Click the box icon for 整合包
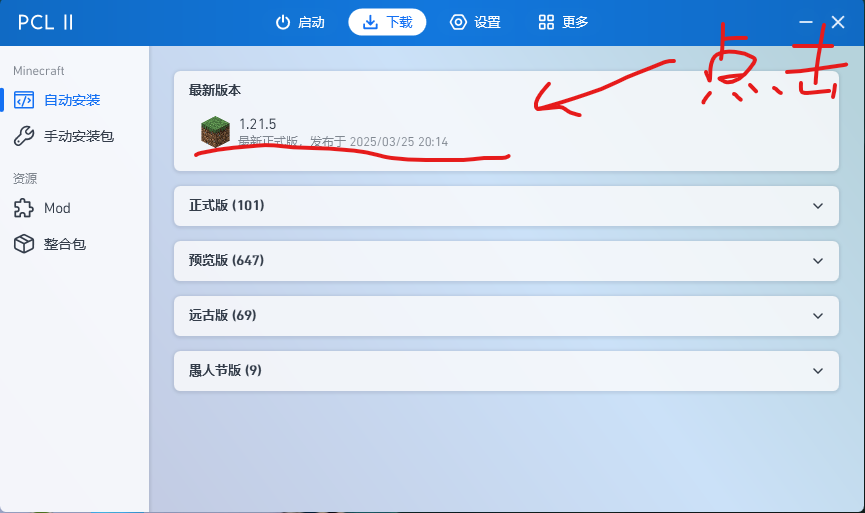This screenshot has height=513, width=865. [24, 244]
